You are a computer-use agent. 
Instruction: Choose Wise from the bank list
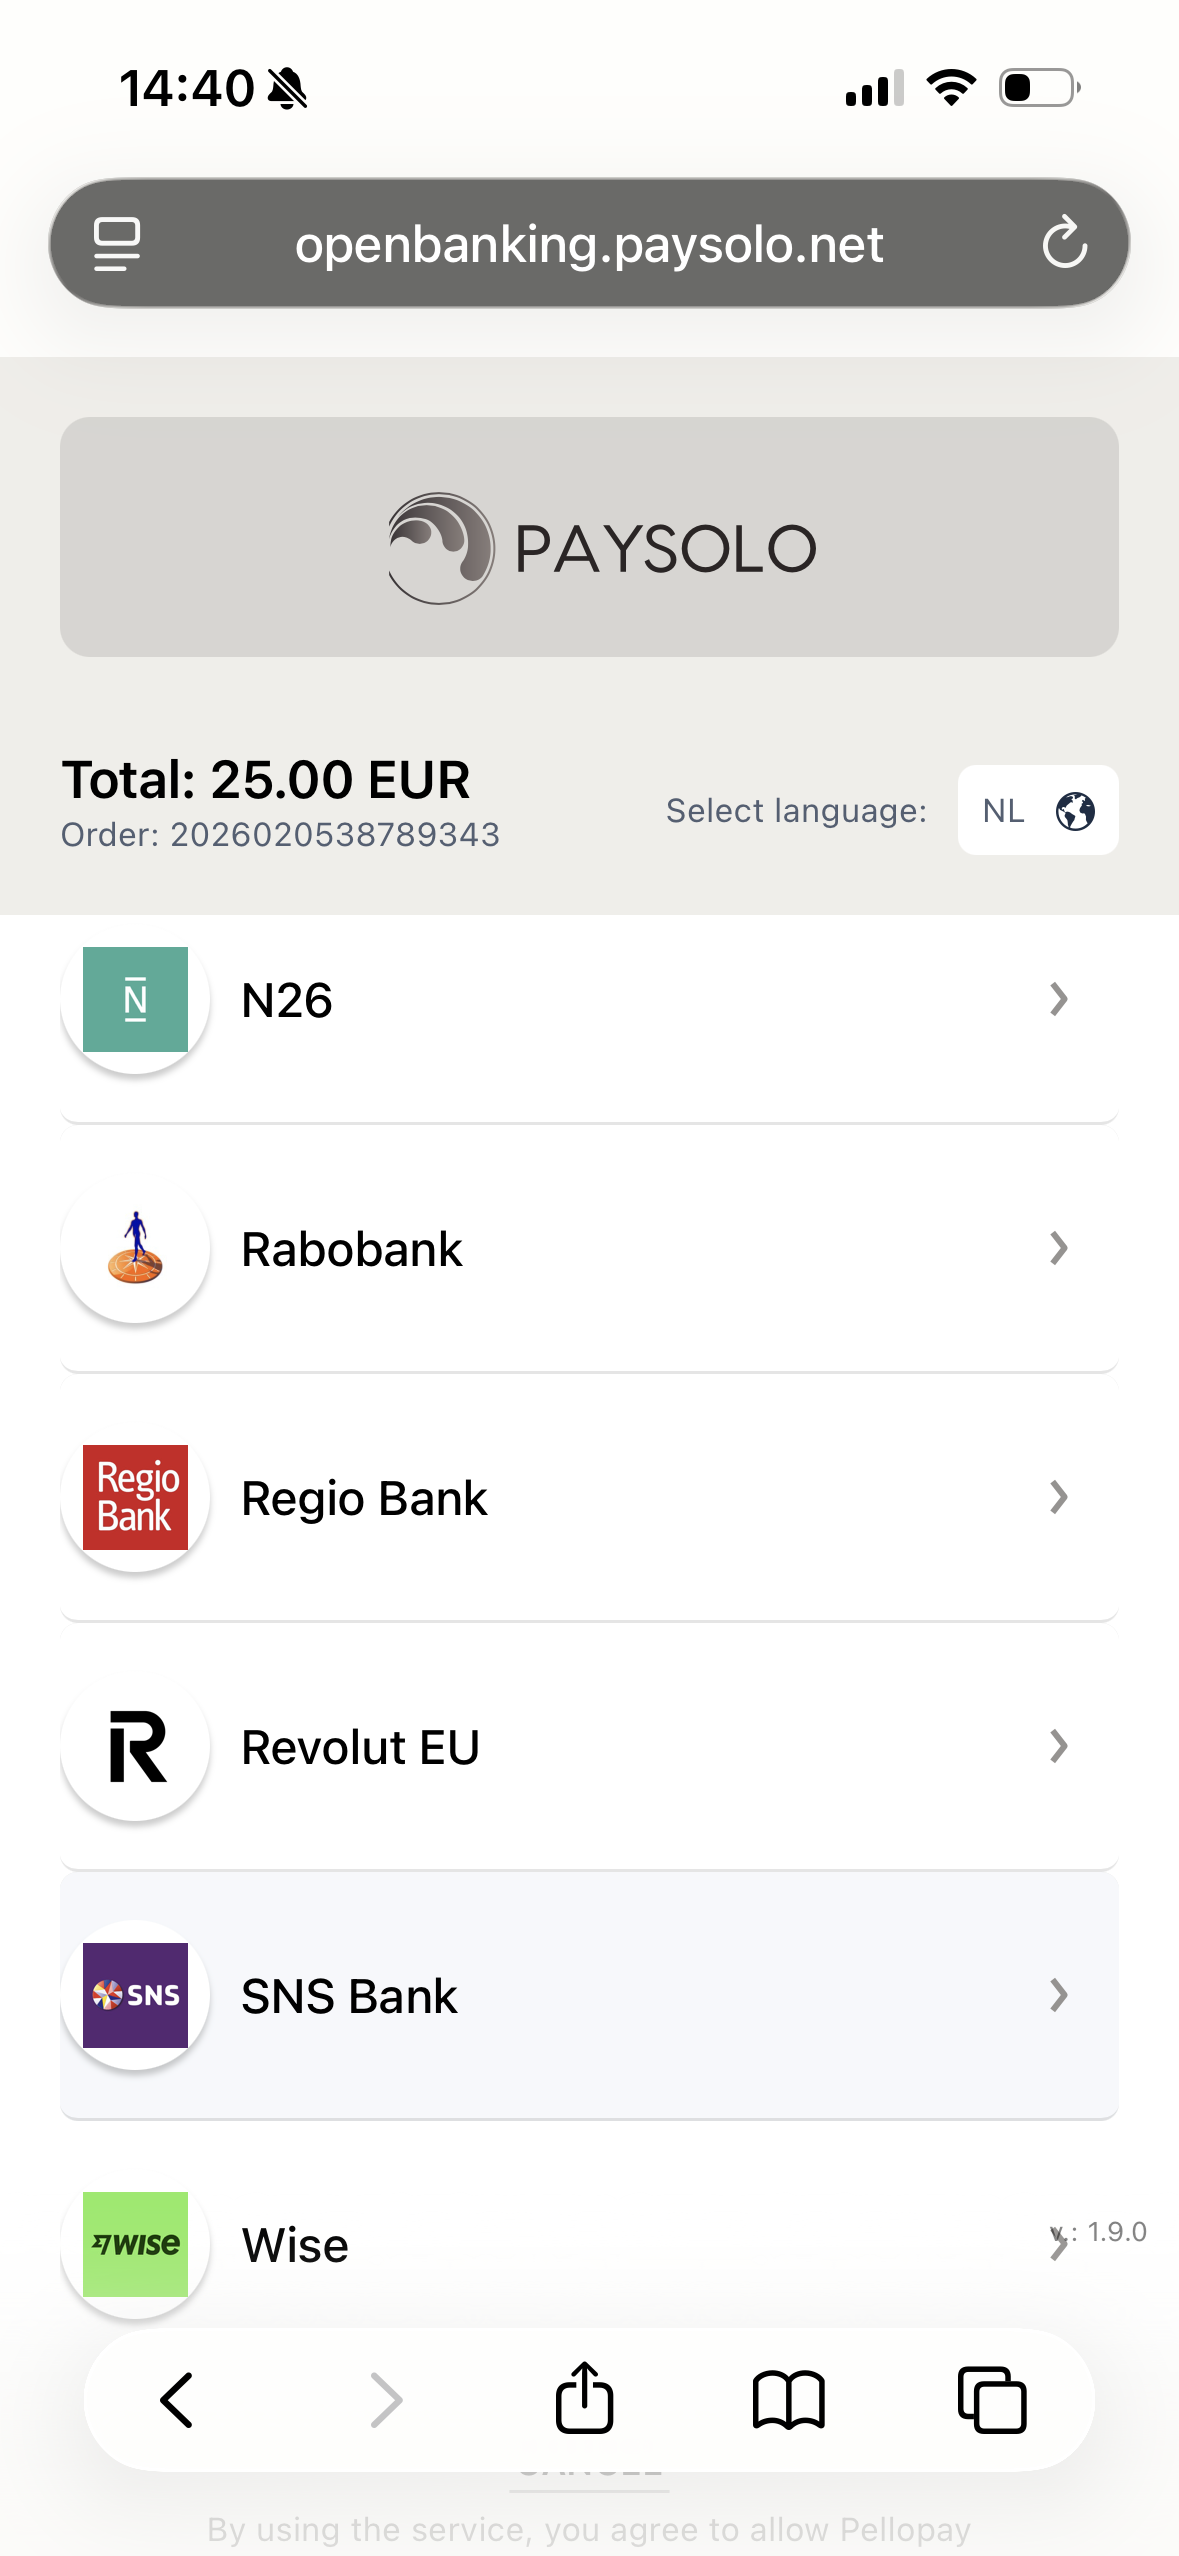[x=295, y=2245]
